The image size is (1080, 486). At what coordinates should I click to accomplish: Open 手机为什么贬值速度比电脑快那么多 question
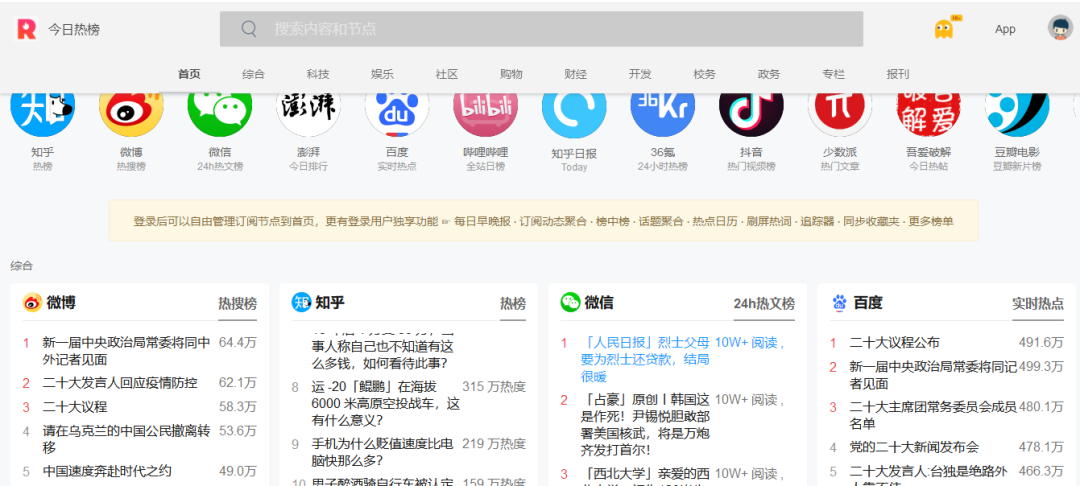tap(383, 452)
